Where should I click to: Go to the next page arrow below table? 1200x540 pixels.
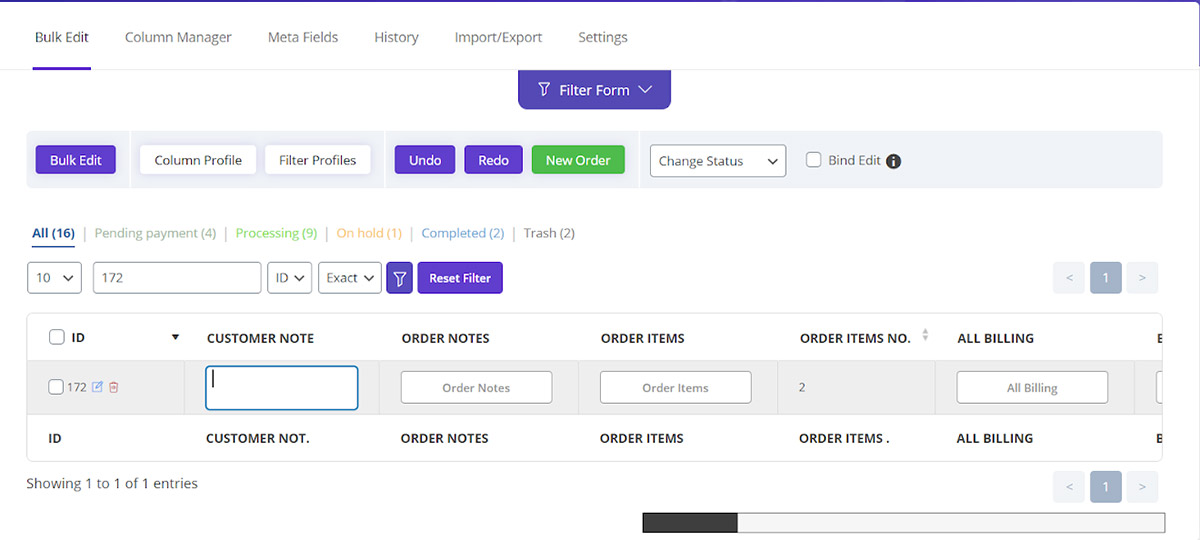(x=1142, y=487)
